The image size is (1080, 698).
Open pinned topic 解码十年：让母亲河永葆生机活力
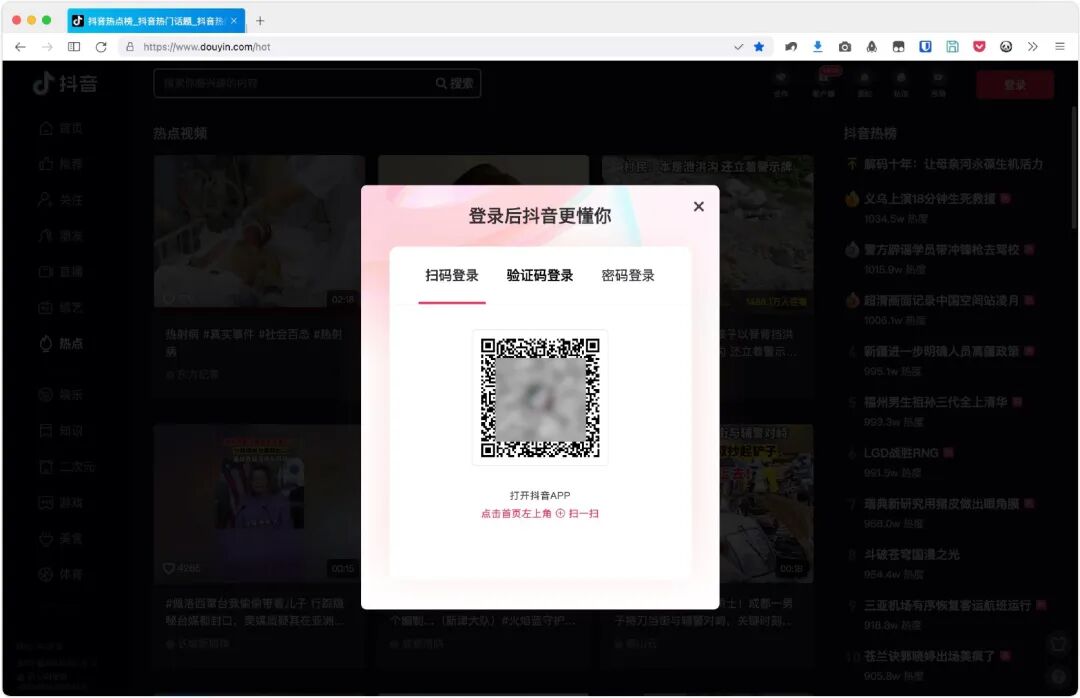953,164
